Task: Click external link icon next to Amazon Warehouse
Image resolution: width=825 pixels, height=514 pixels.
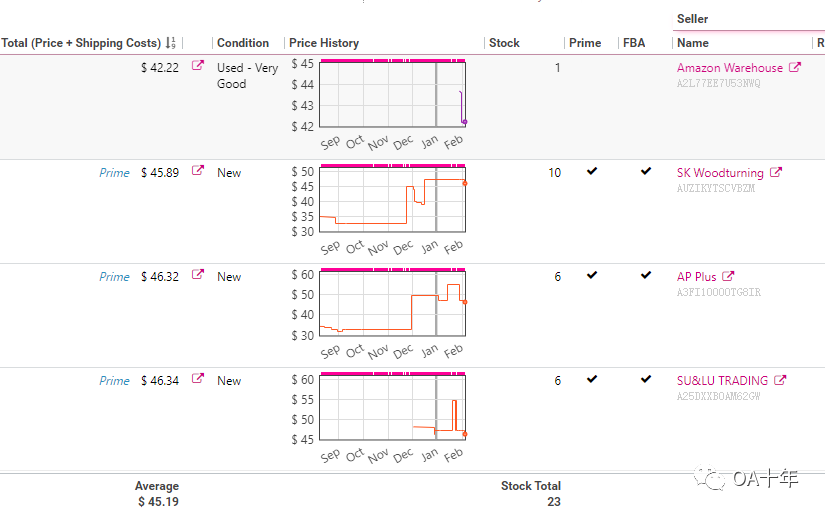Action: tap(795, 68)
